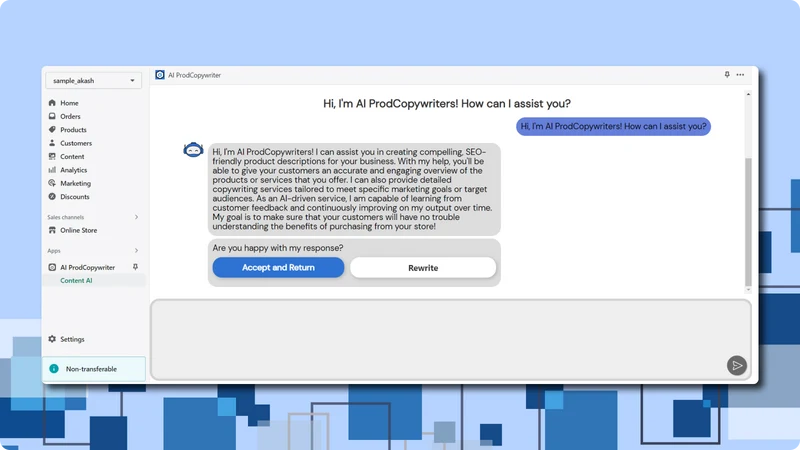
Task: Click inside the message input box
Action: point(451,339)
